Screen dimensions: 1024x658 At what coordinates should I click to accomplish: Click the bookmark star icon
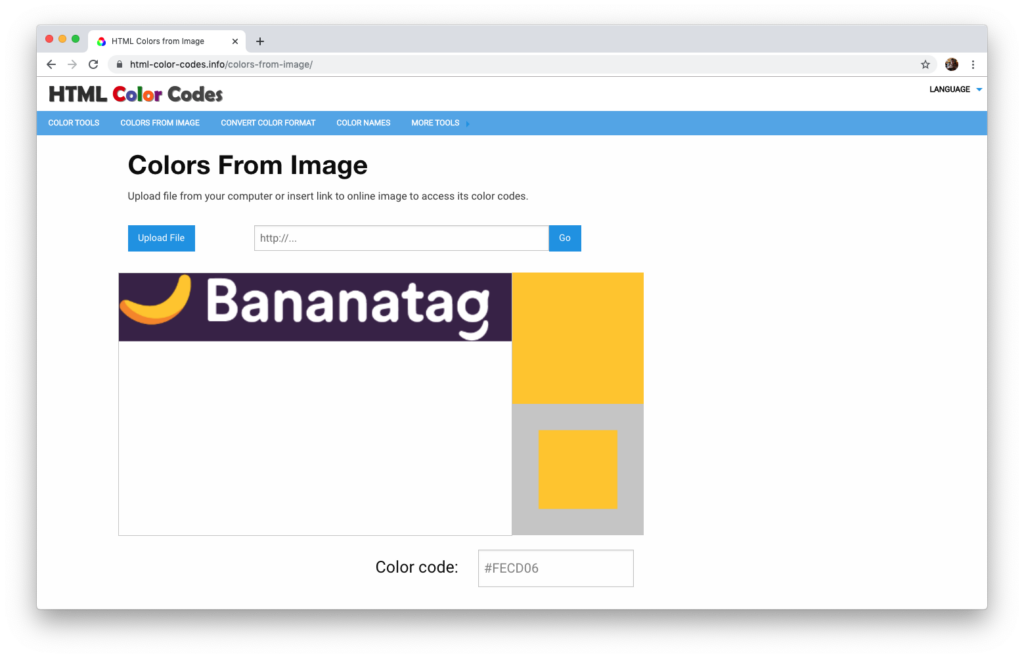(925, 63)
